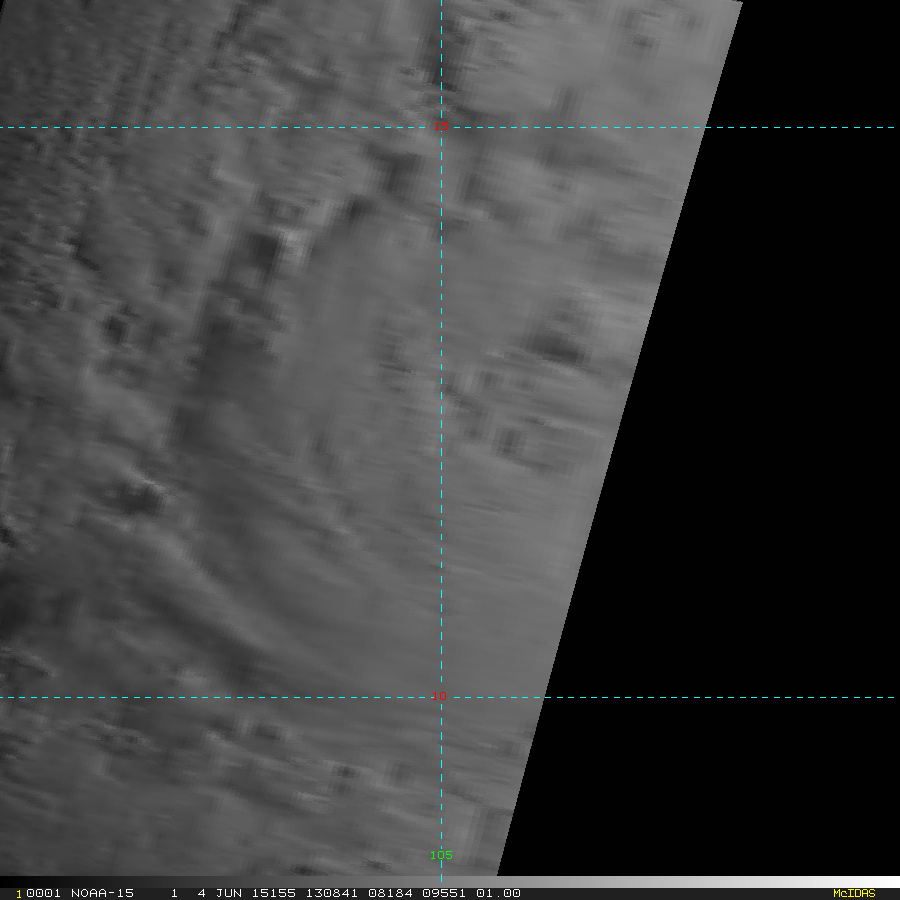Click the 15155 Julian day value
This screenshot has width=900, height=900.
tap(272, 893)
